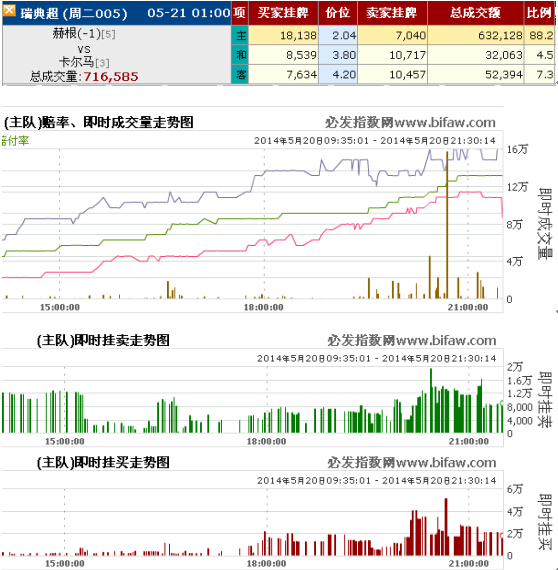Click away odds value 4.20
Viewport: 558px width, 570px height.
(x=344, y=75)
